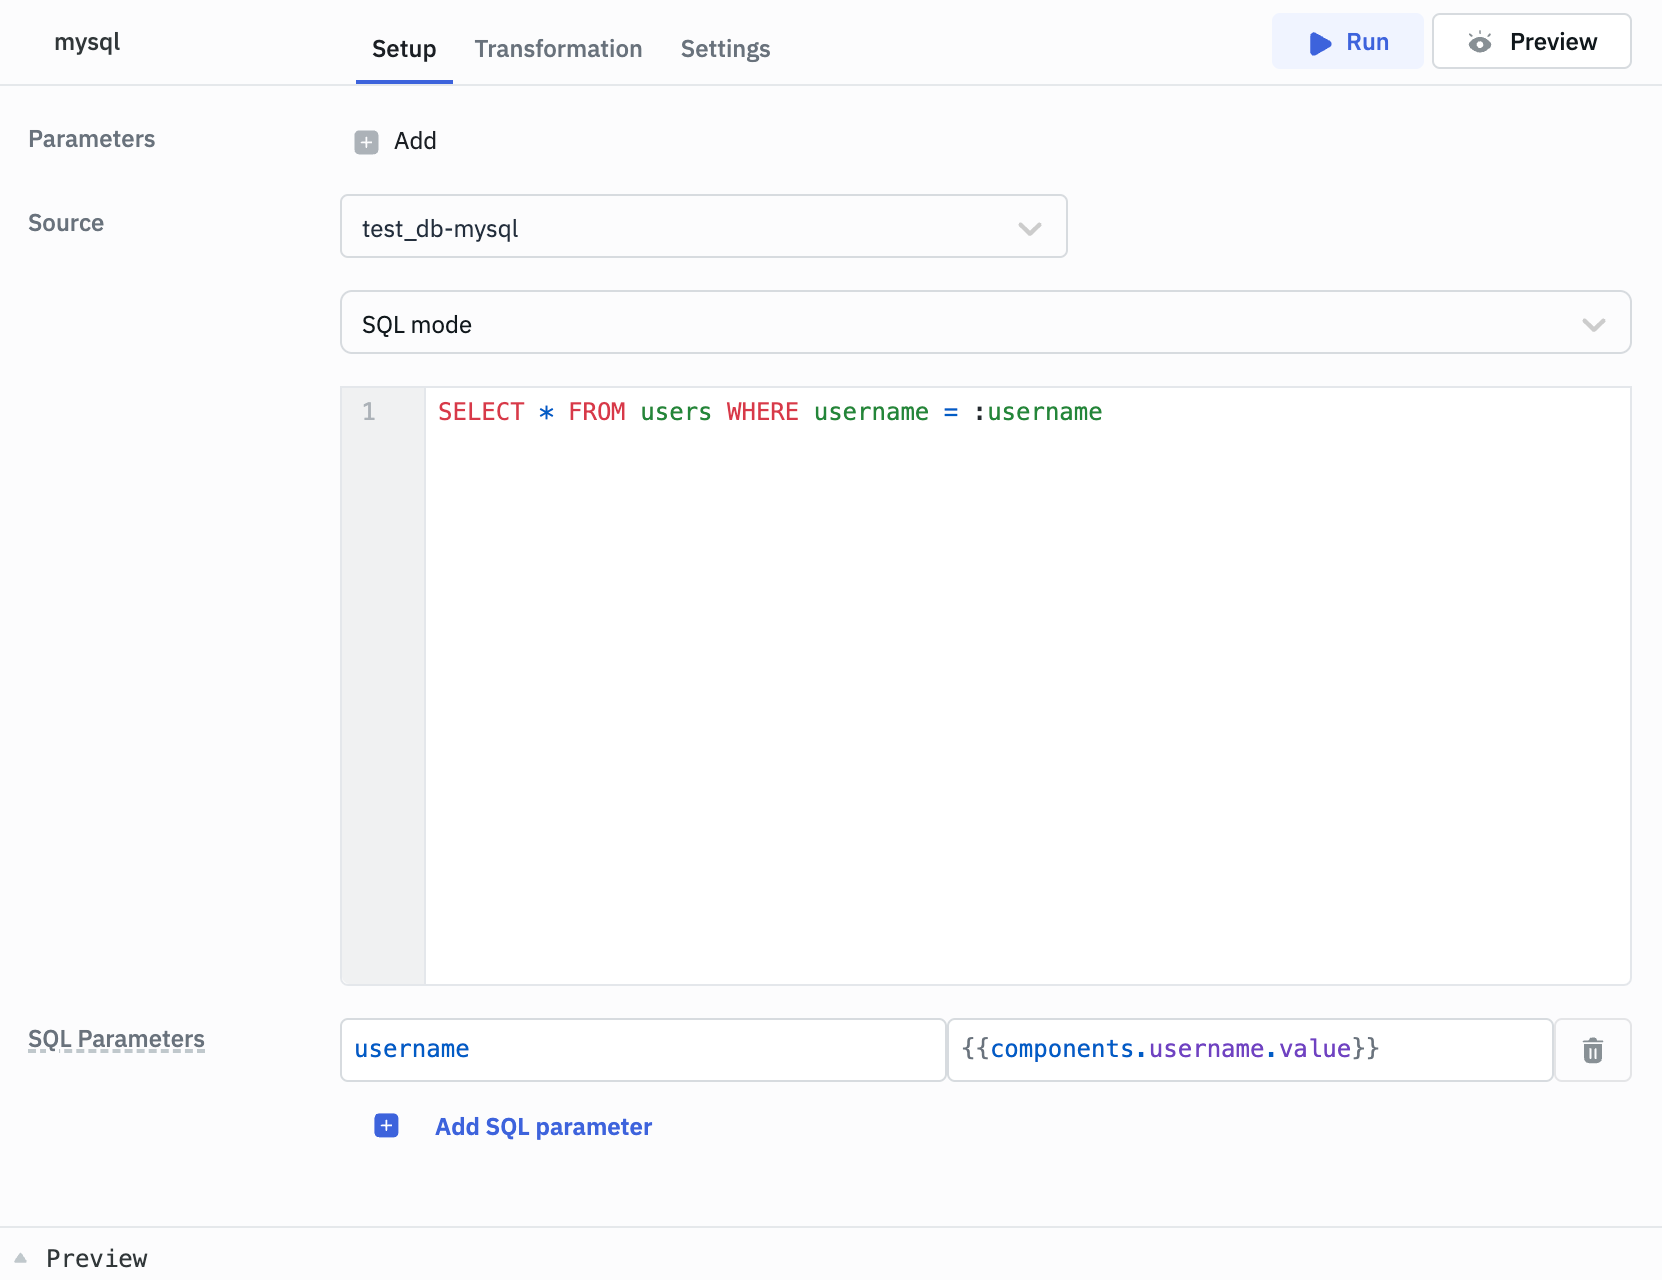
Task: Click the components.username.value parameter field
Action: (1249, 1050)
